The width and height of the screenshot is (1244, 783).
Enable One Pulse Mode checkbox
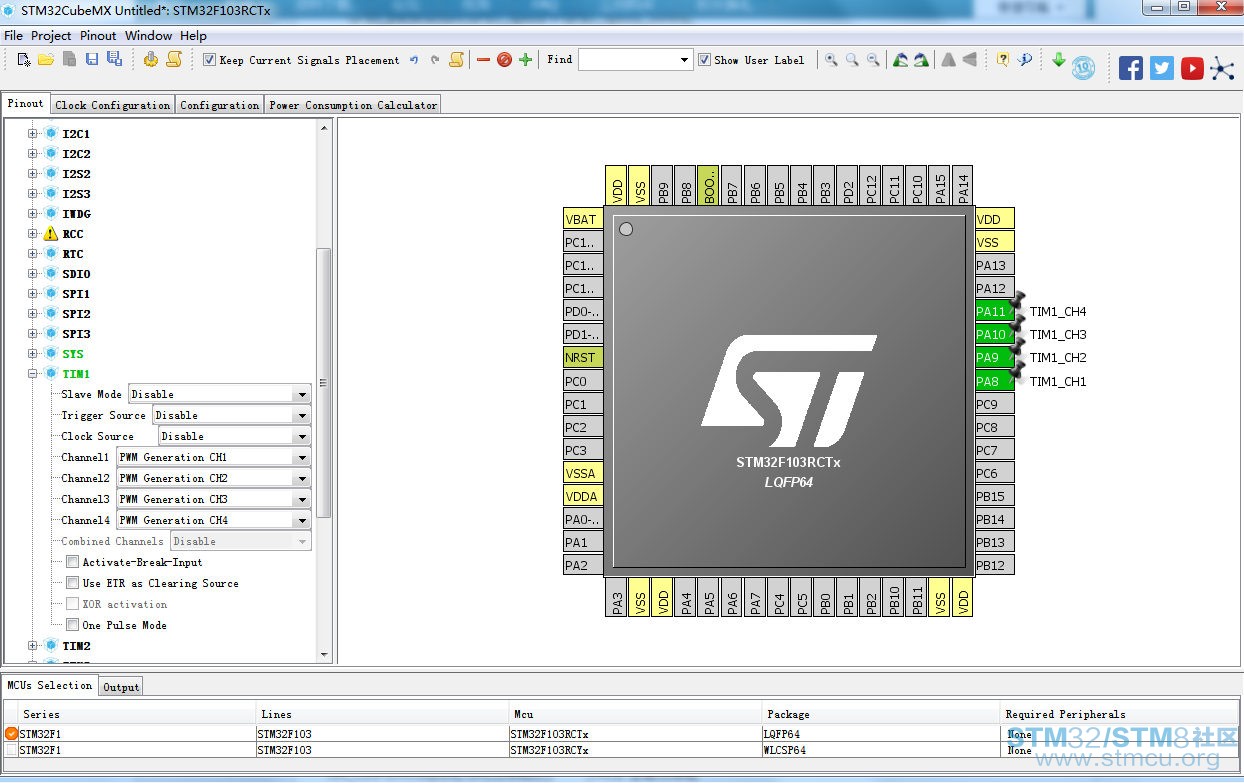[72, 625]
